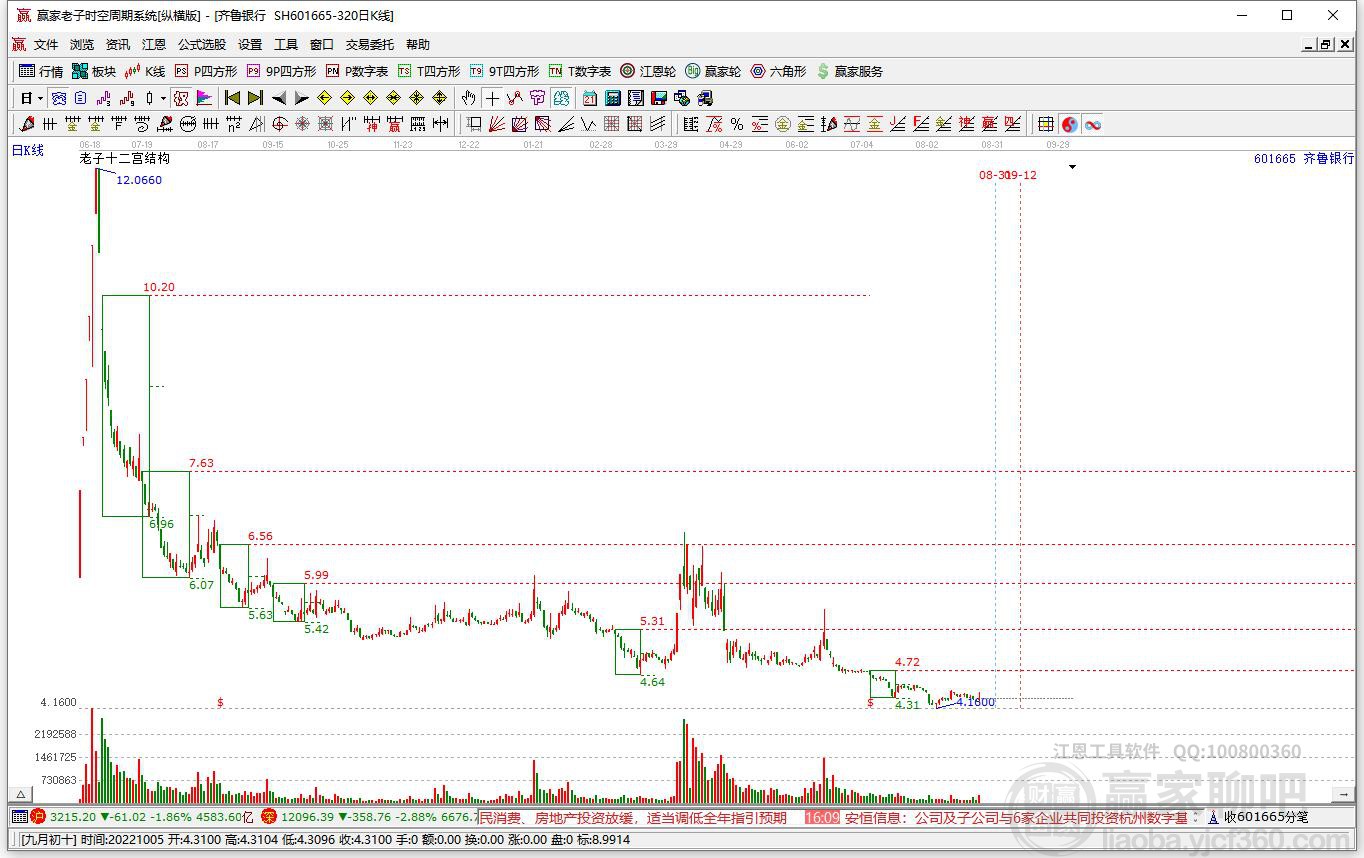Open the 工具 menu
The image size is (1364, 858).
(x=286, y=45)
